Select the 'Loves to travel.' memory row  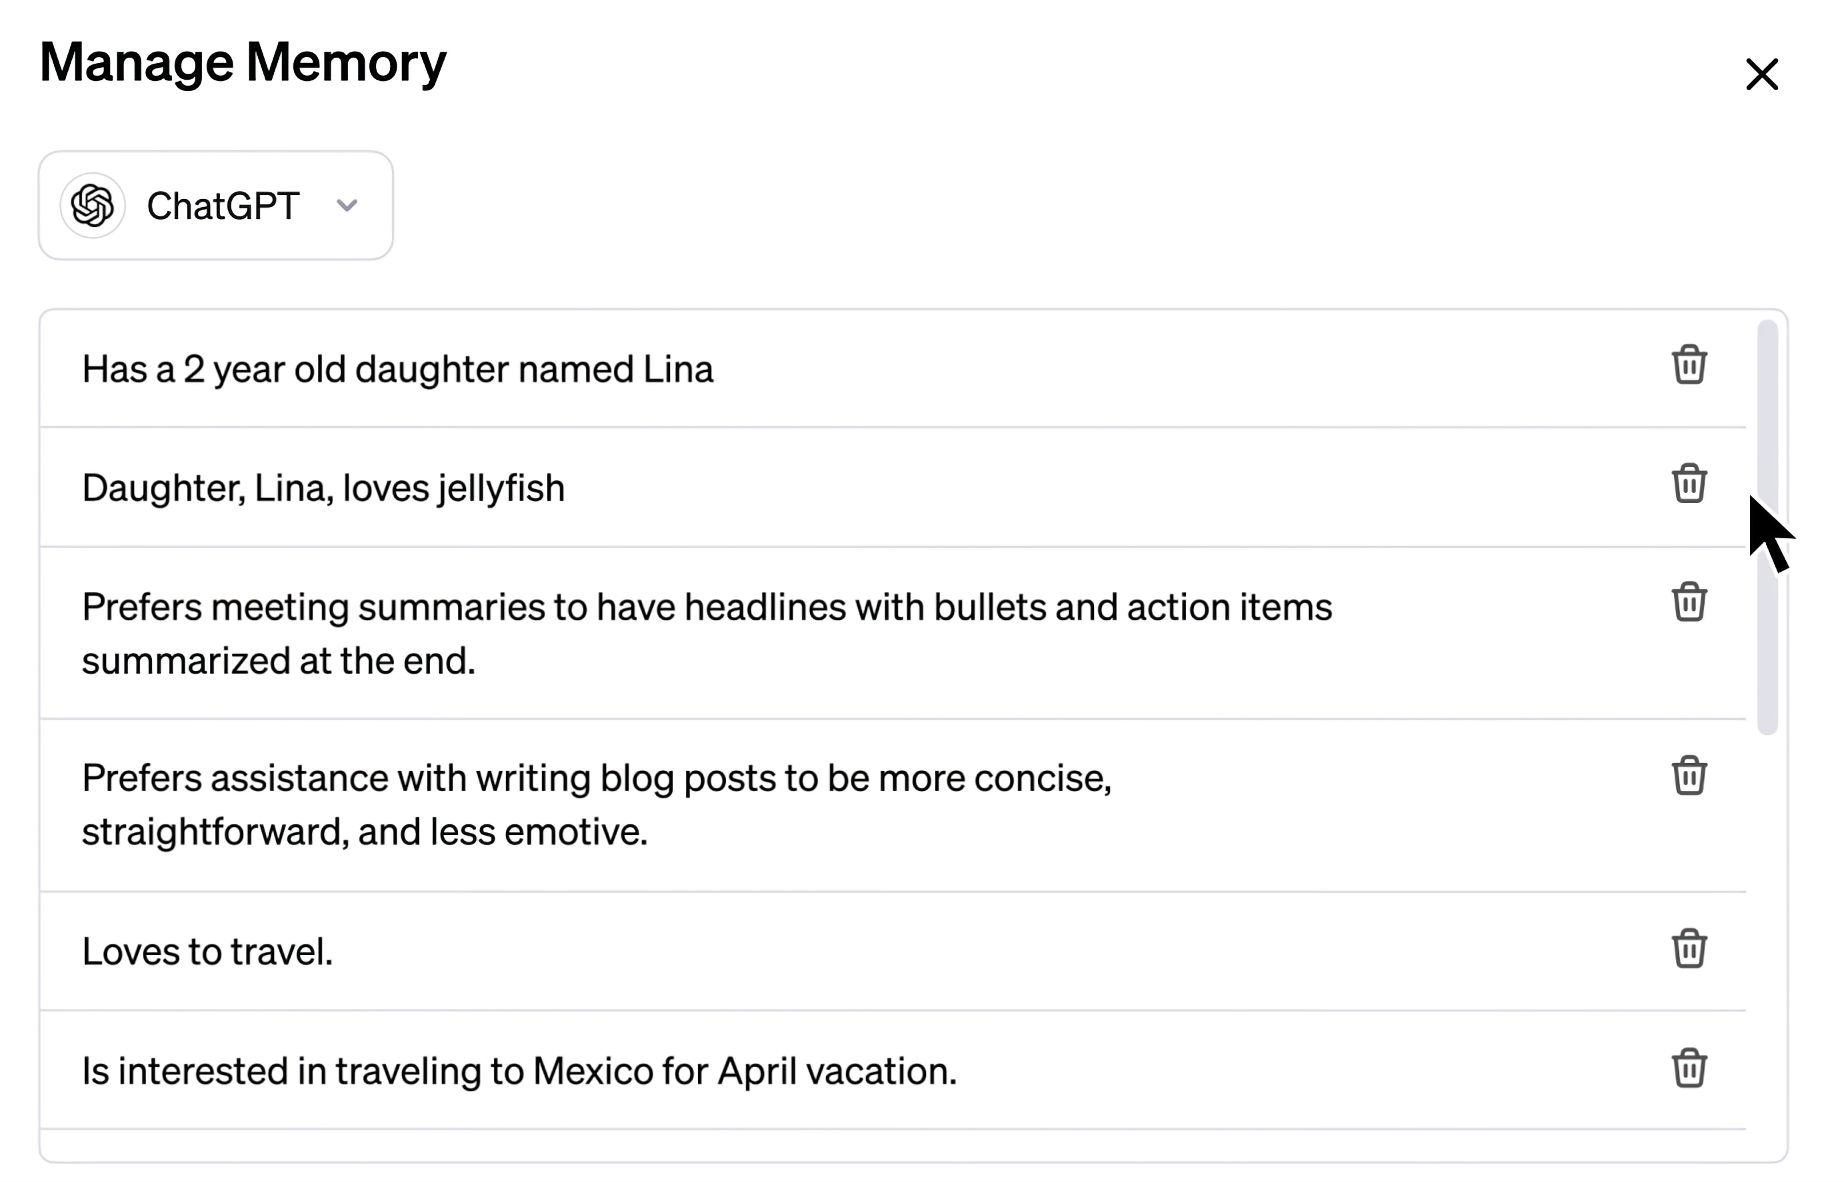coord(207,952)
